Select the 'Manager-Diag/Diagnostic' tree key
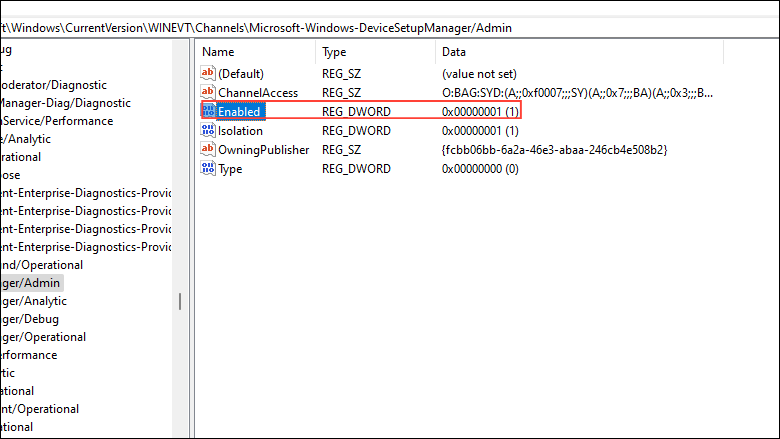 pyautogui.click(x=65, y=103)
